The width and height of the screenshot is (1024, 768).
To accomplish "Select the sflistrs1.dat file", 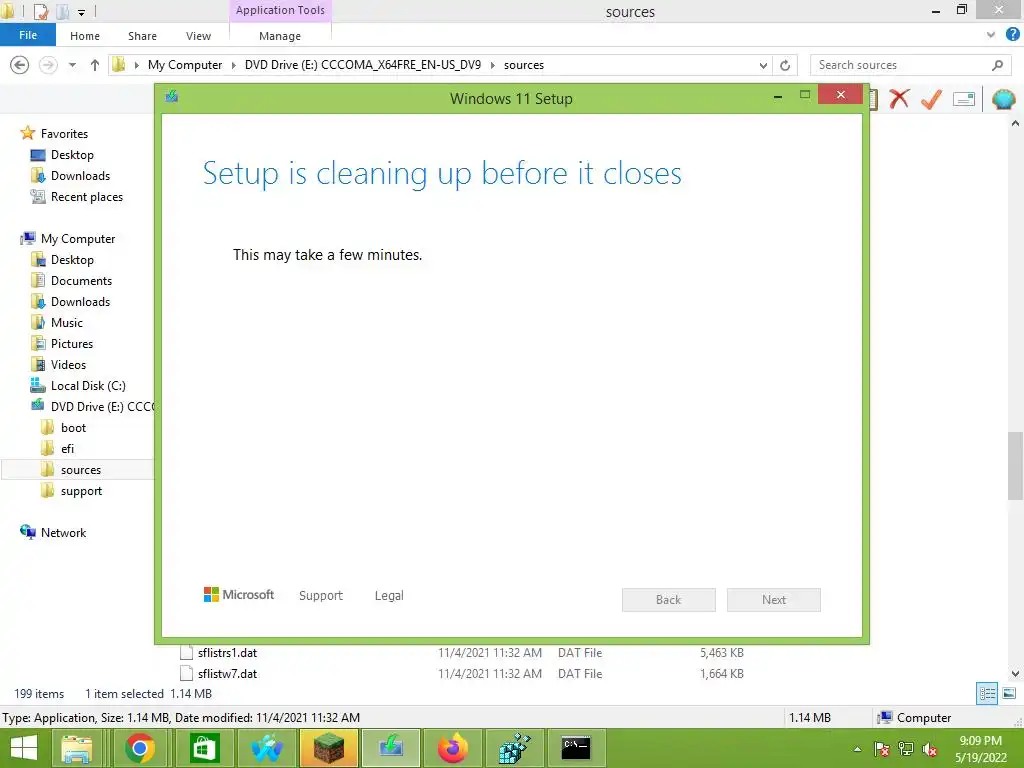I will (227, 652).
